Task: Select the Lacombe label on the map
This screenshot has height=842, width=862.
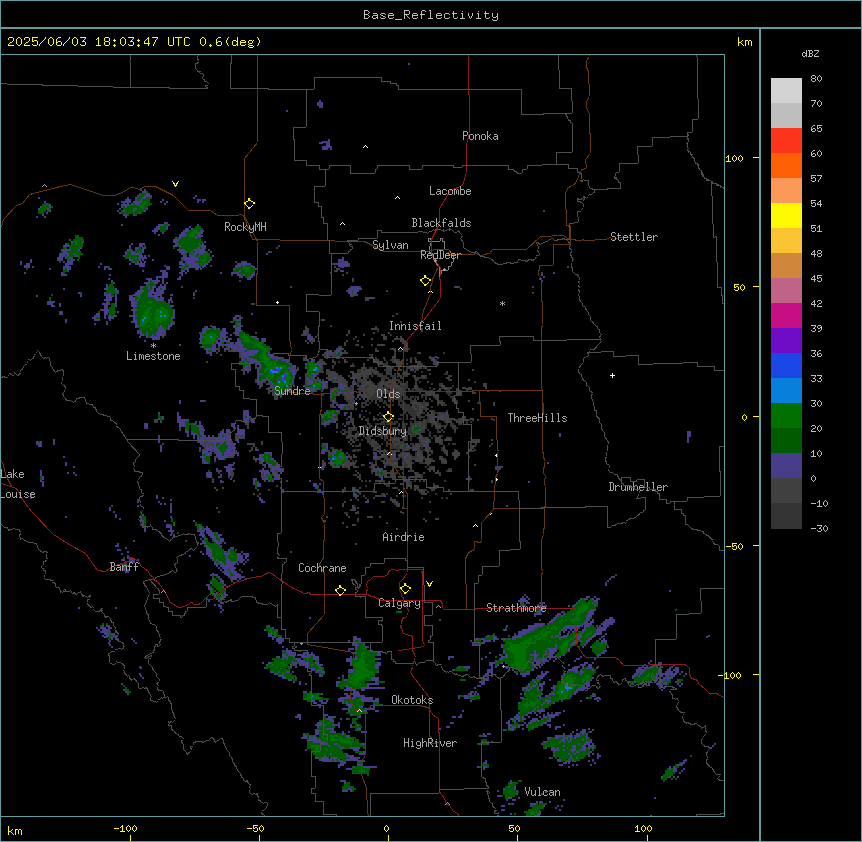Action: click(450, 191)
